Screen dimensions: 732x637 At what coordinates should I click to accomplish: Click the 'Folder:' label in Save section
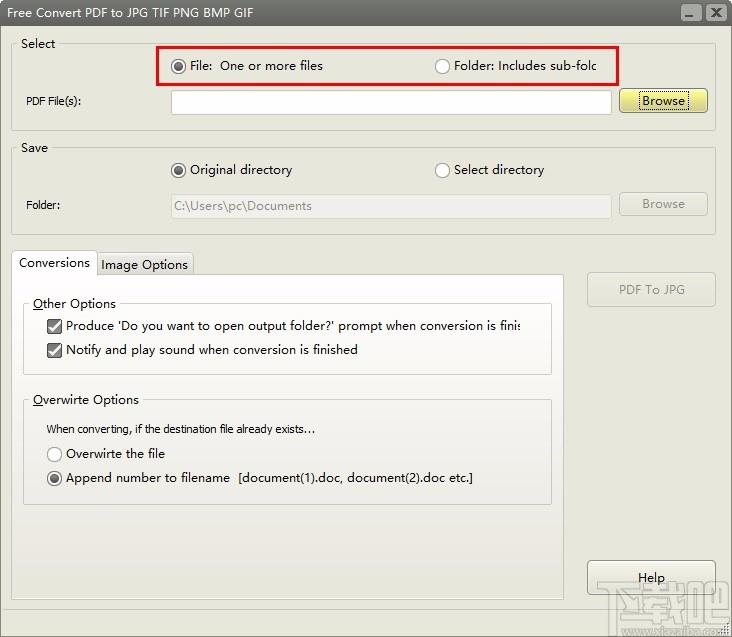(x=43, y=205)
